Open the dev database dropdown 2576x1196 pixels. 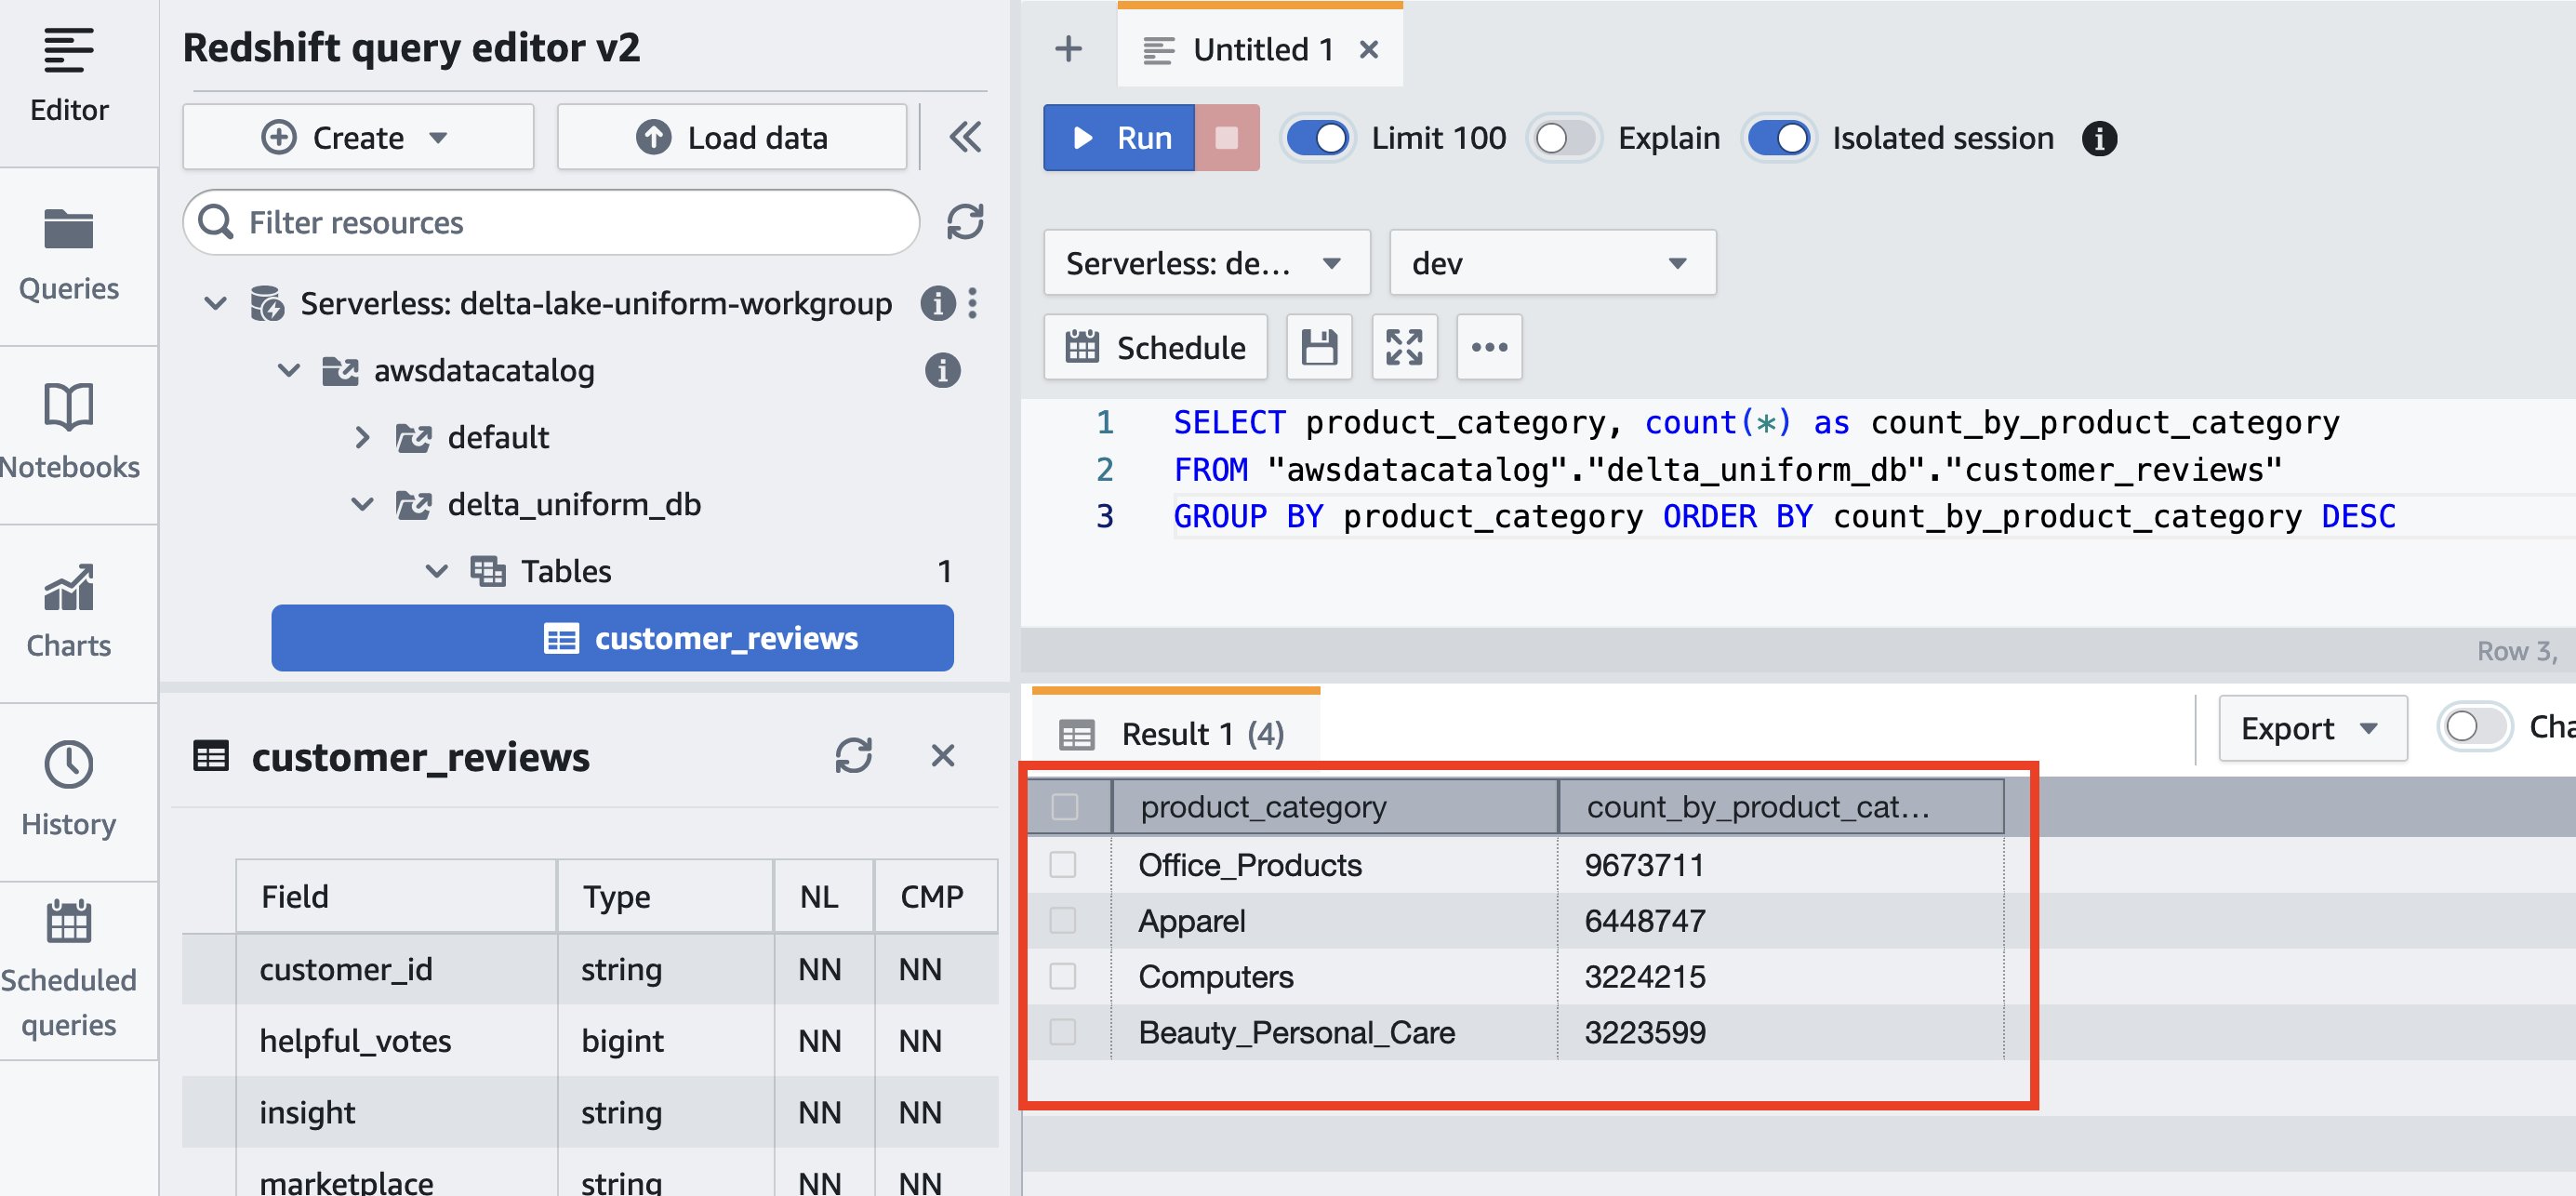[x=1551, y=263]
